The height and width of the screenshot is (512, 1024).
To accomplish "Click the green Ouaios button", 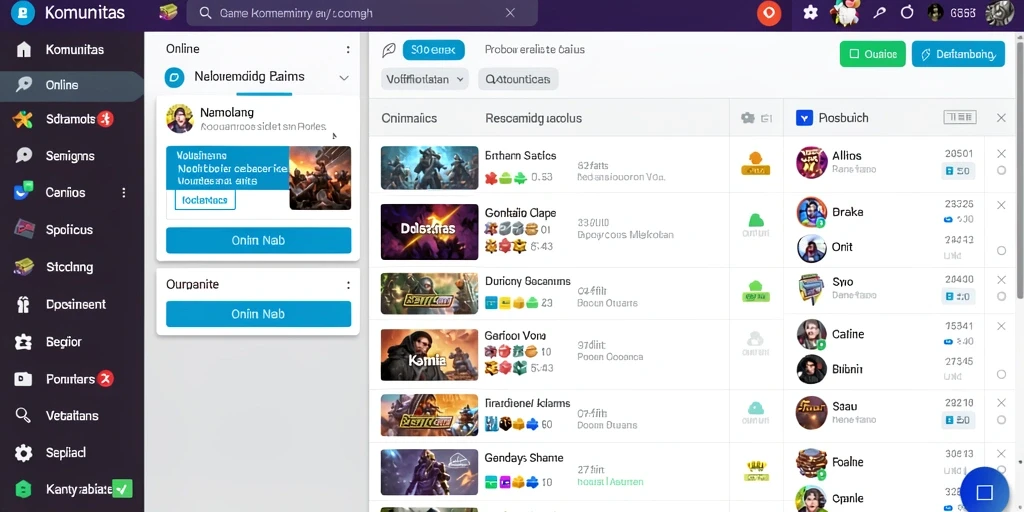I will coord(872,54).
